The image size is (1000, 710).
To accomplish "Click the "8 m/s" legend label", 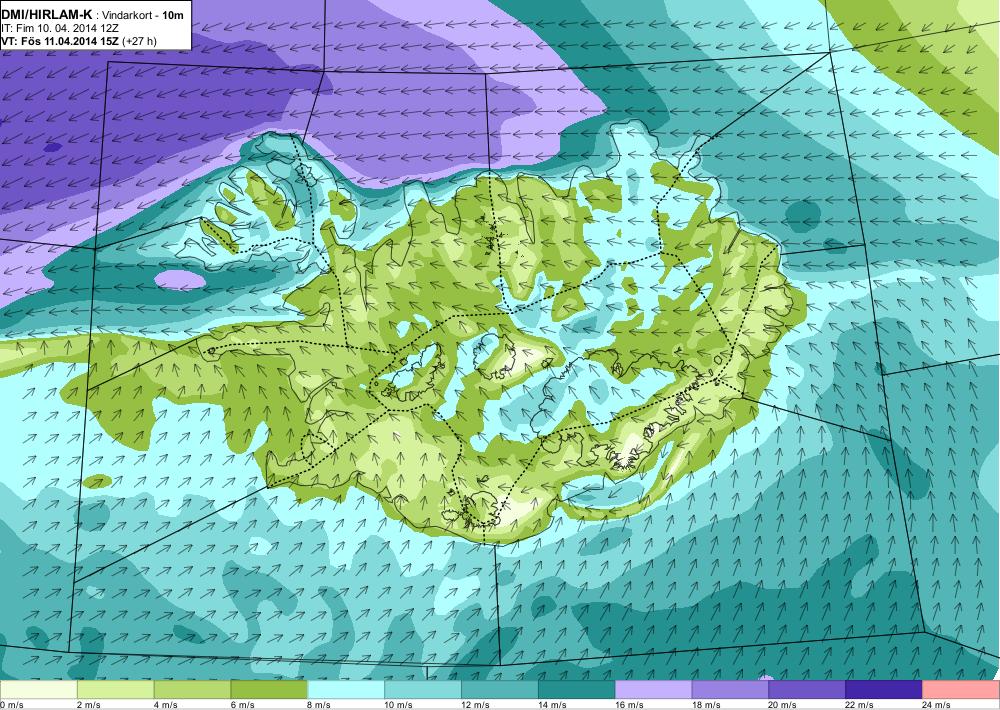I will tap(320, 705).
